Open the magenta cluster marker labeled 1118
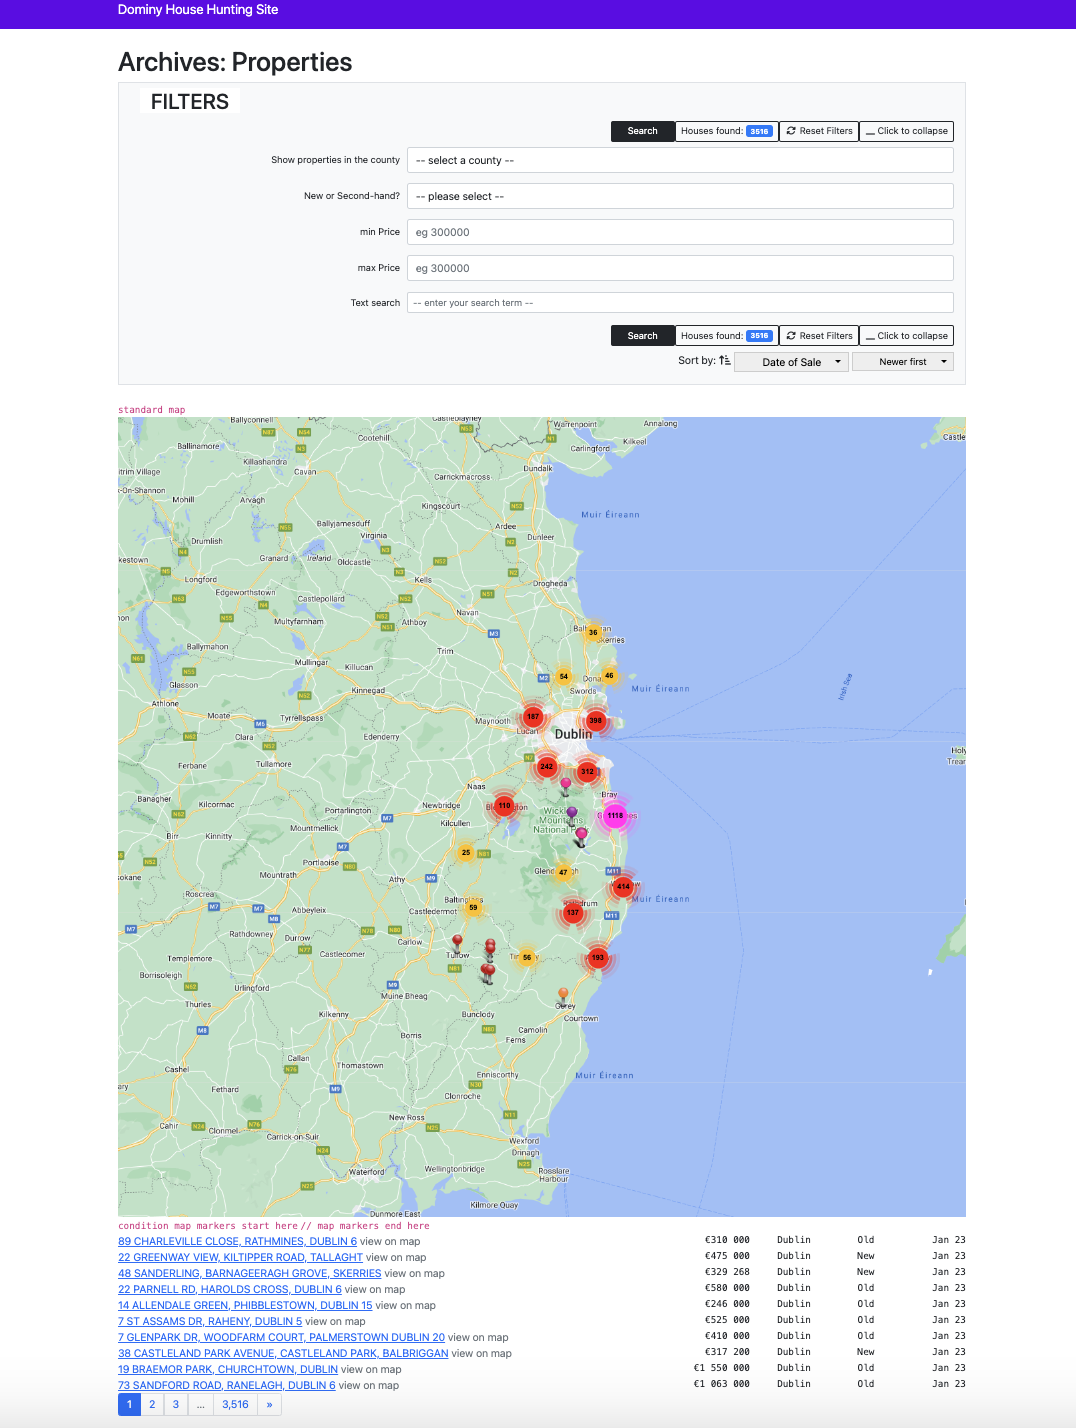This screenshot has width=1076, height=1428. coord(615,815)
